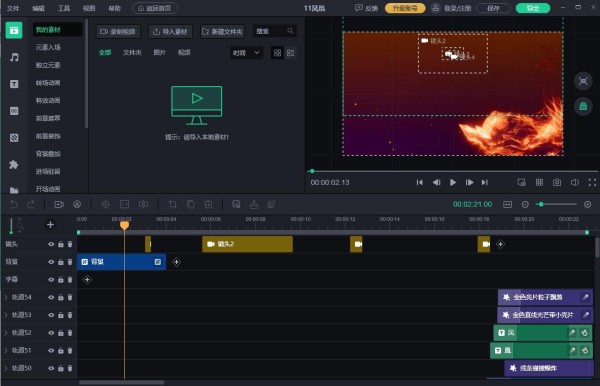This screenshot has width=600, height=386.
Task: Open the 文件 menu
Action: 13,8
